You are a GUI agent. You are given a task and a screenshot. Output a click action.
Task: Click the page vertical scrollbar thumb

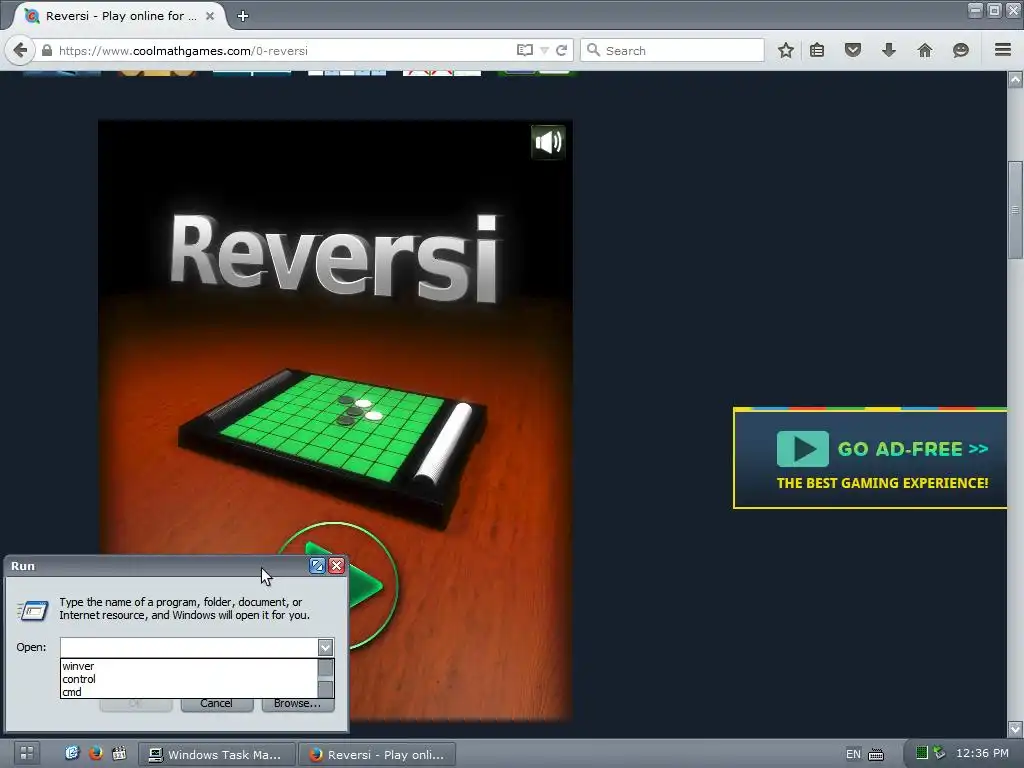[1015, 210]
